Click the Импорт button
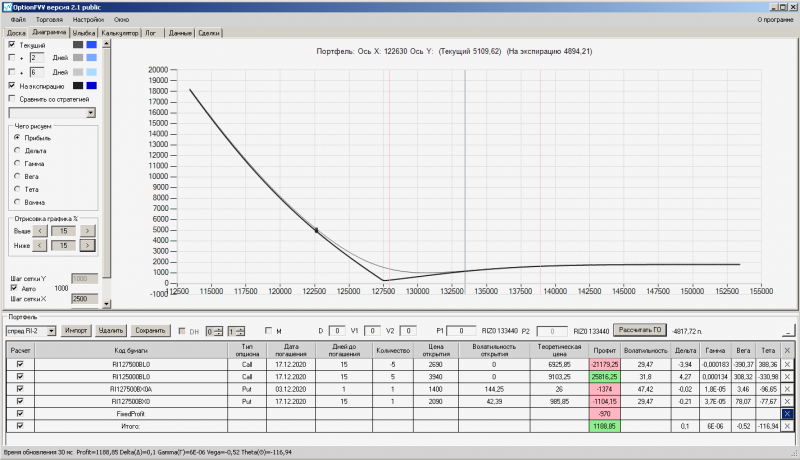Screen dimensions: 800x460 (x=76, y=330)
